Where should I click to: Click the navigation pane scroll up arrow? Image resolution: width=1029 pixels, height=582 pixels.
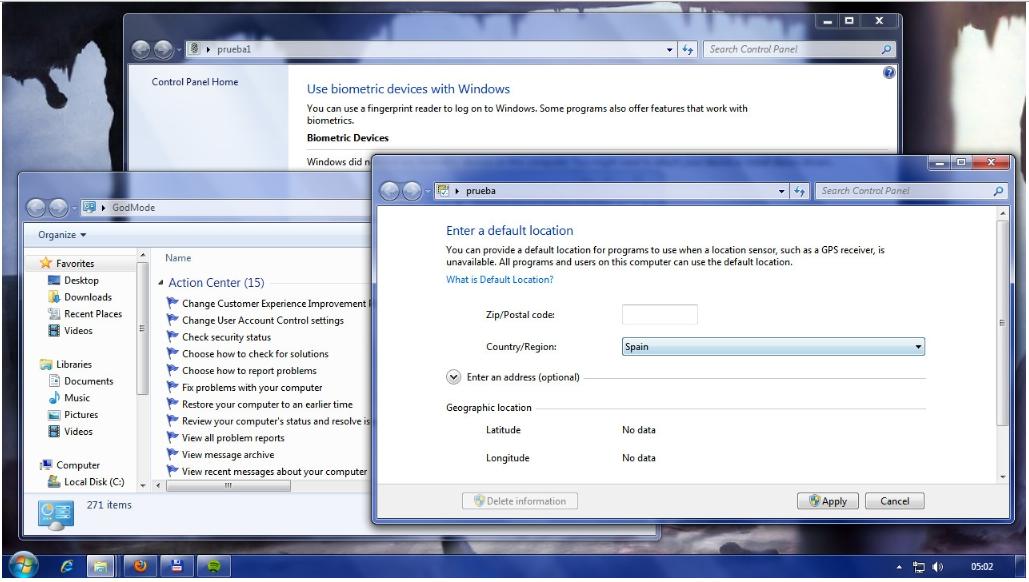142,255
